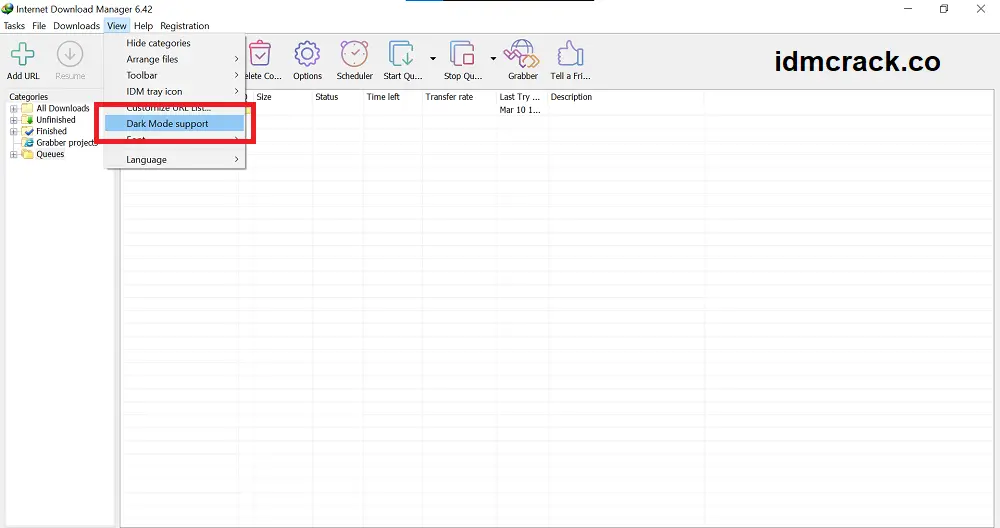
Task: Close the open View menu
Action: point(117,26)
